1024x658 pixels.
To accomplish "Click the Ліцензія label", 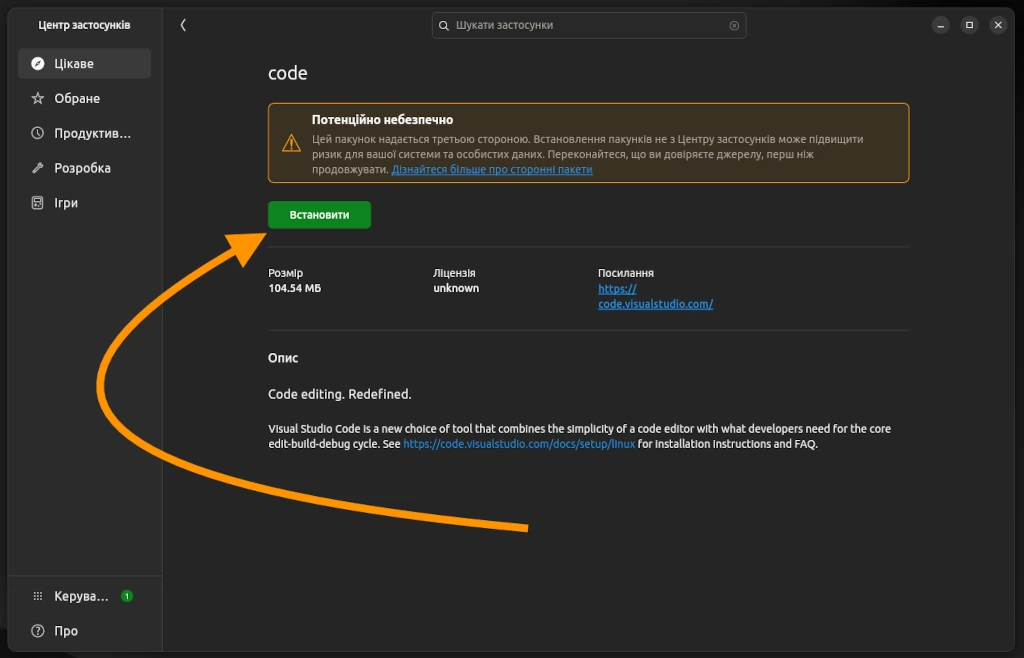I will [x=454, y=273].
